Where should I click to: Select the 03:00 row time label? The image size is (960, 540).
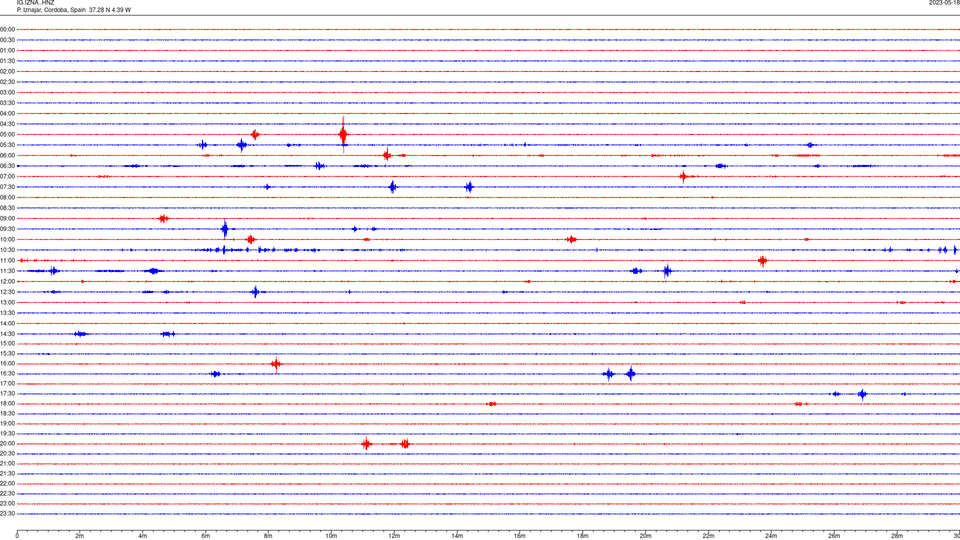click(x=7, y=92)
